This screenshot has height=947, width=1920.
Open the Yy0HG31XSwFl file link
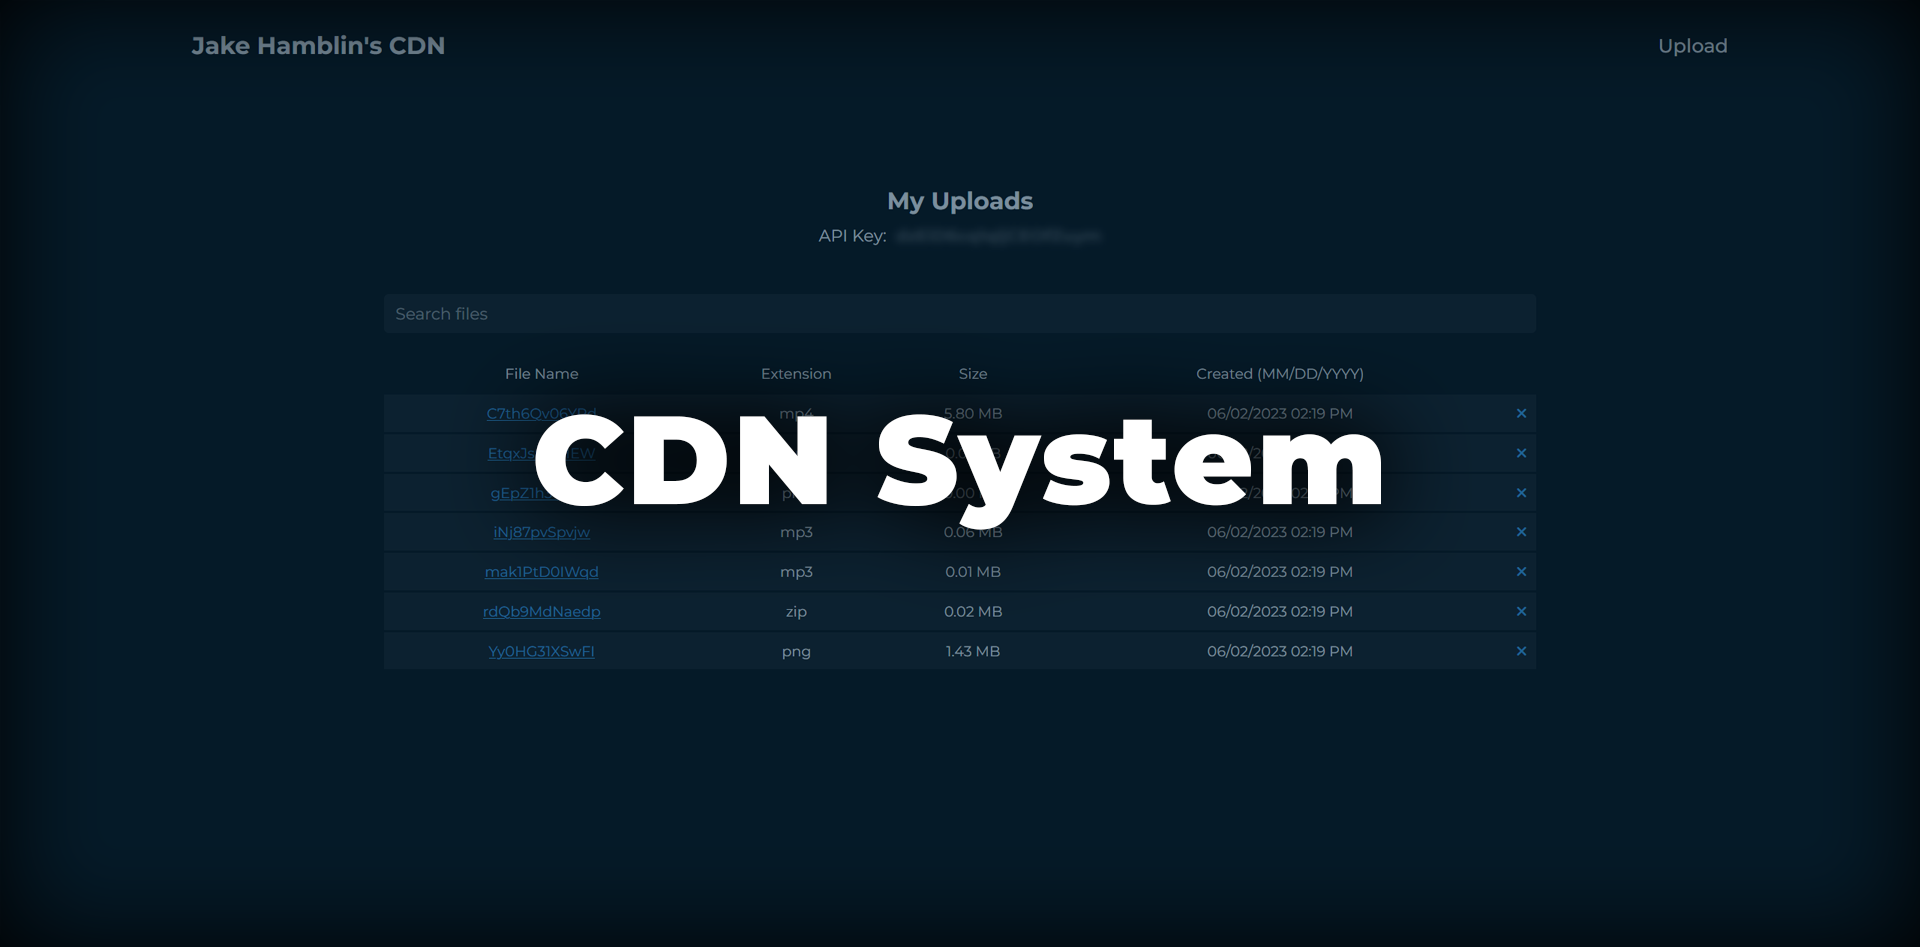(x=541, y=651)
